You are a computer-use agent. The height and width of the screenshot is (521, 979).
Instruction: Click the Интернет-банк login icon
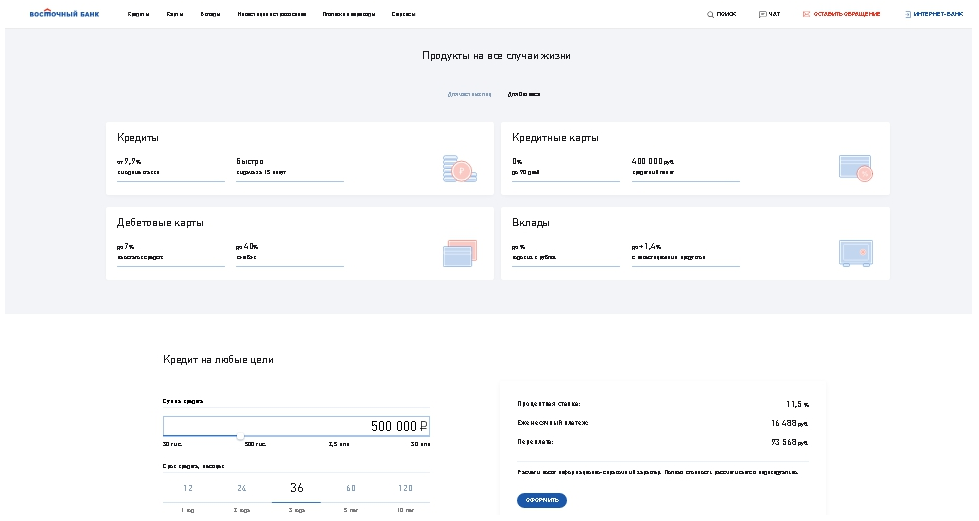click(x=907, y=15)
